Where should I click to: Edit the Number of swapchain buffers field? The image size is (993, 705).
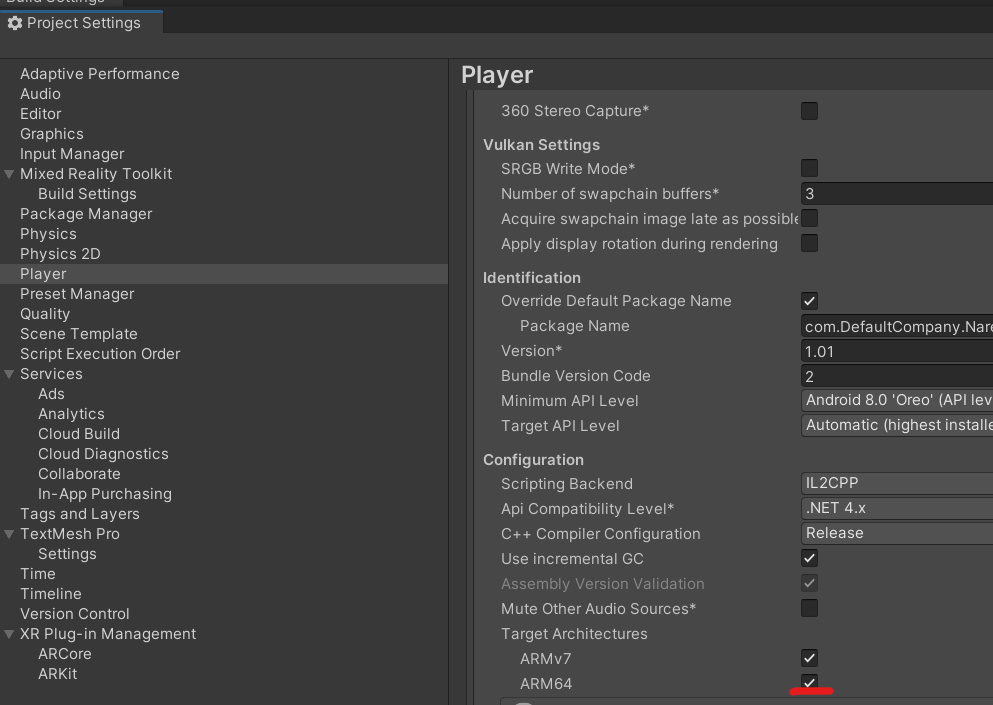click(897, 194)
